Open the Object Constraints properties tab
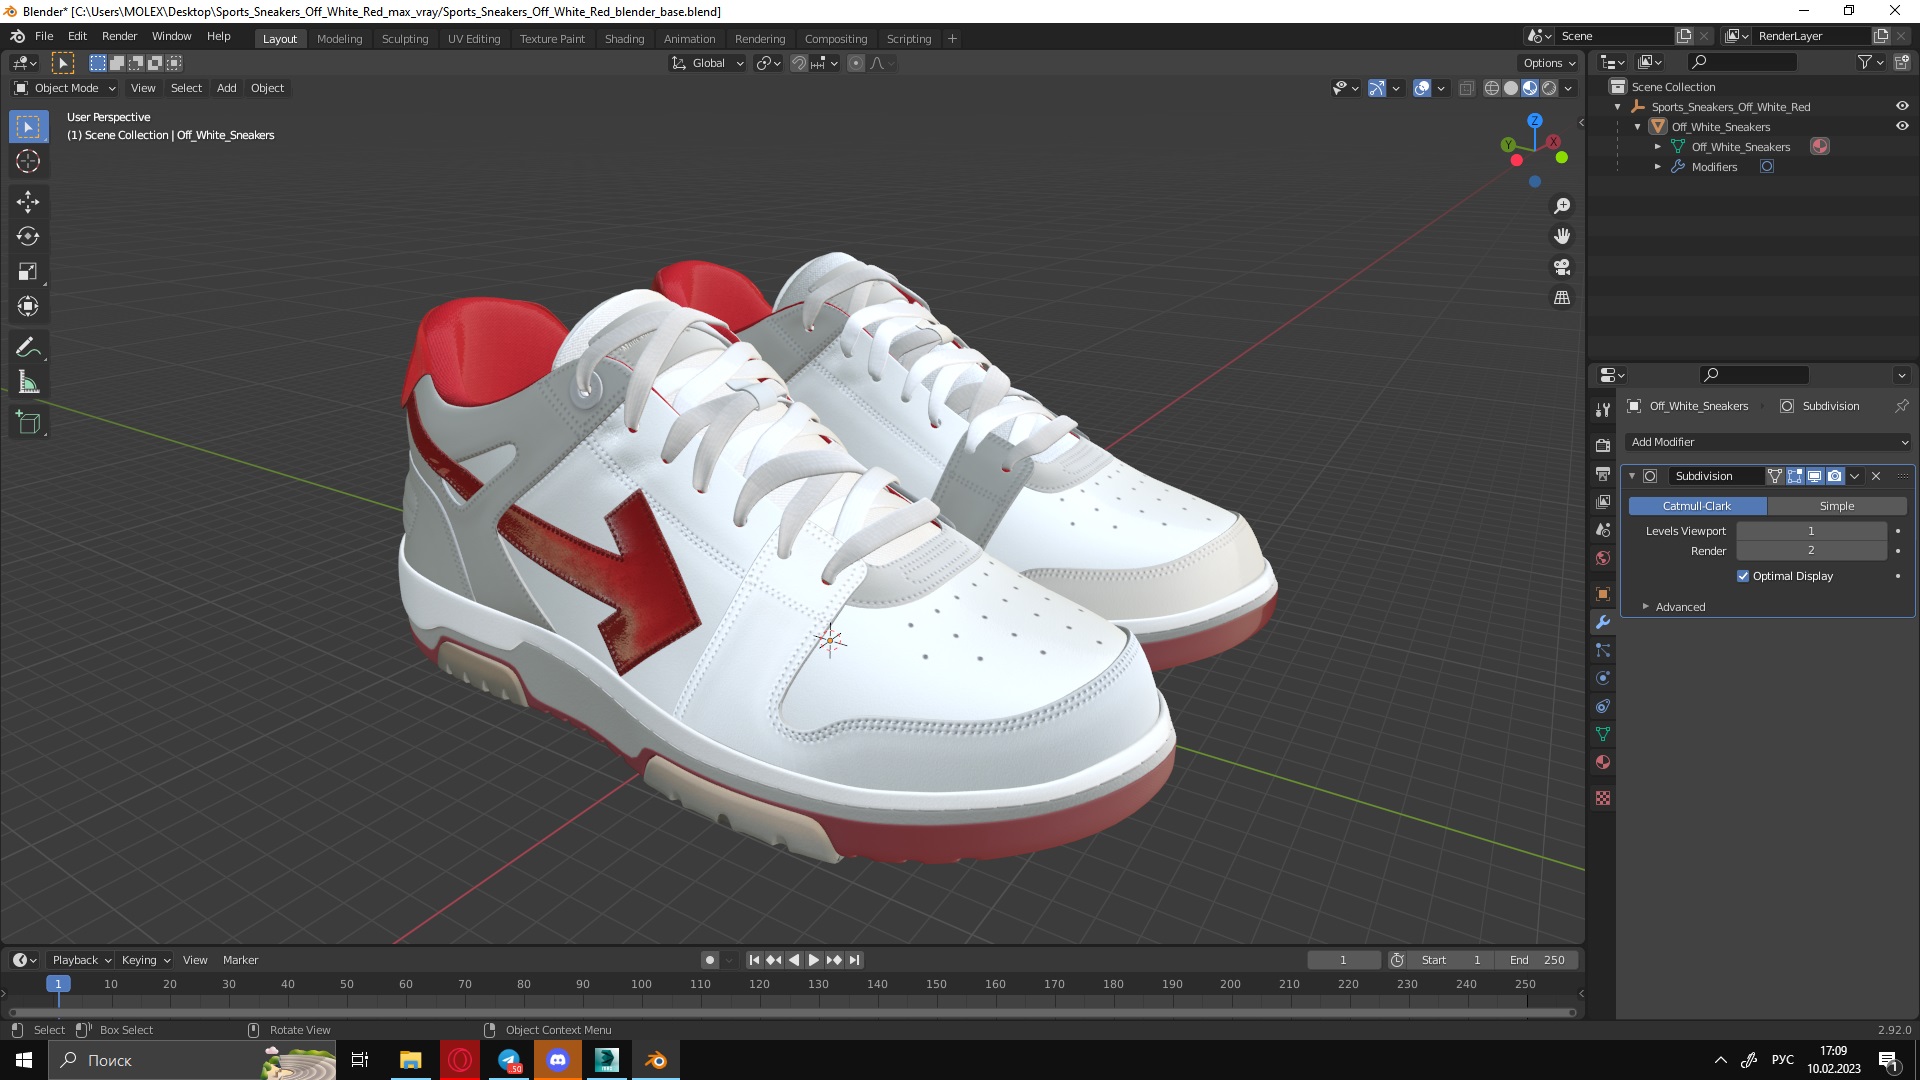The image size is (1920, 1080). click(1603, 706)
